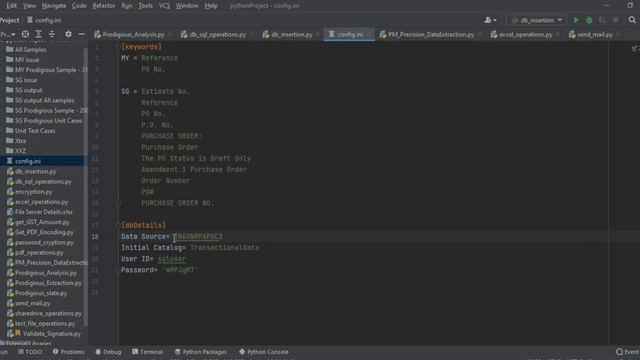The width and height of the screenshot is (640, 360).
Task: Open the Tools menu
Action: click(x=145, y=6)
